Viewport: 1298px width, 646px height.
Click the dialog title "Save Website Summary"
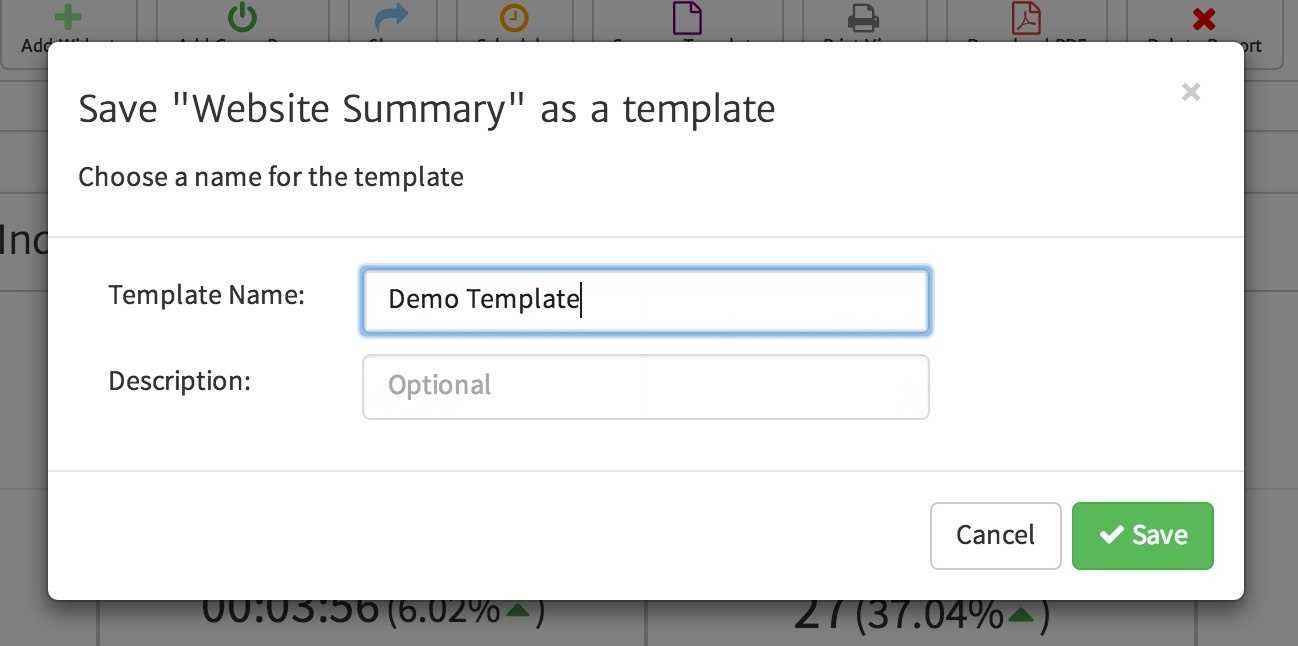point(426,109)
